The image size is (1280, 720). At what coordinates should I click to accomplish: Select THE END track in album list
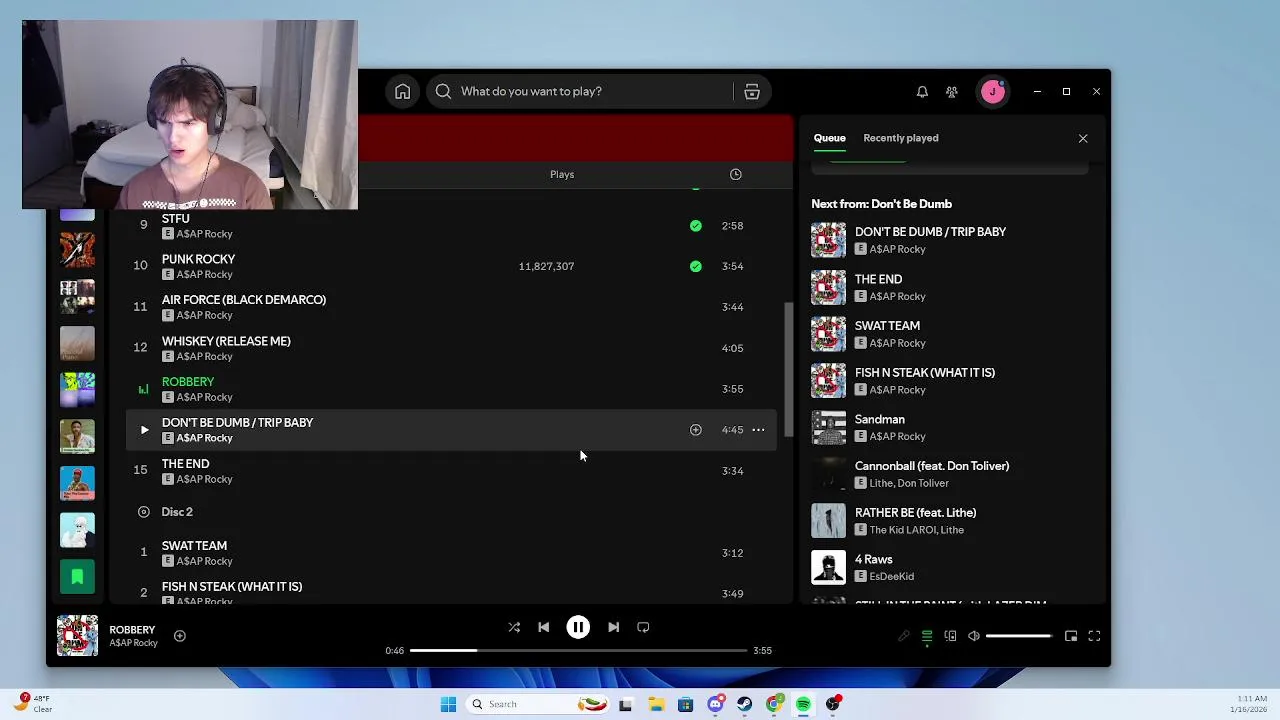(451, 472)
